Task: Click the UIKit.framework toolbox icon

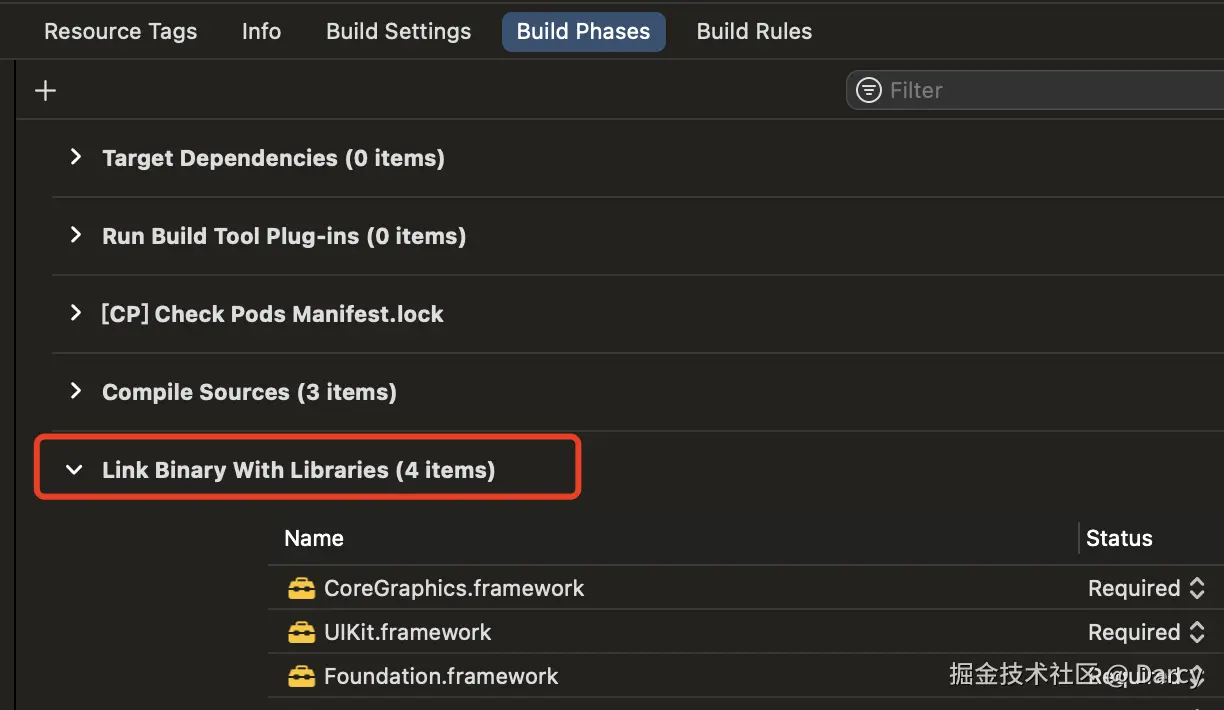Action: coord(301,632)
